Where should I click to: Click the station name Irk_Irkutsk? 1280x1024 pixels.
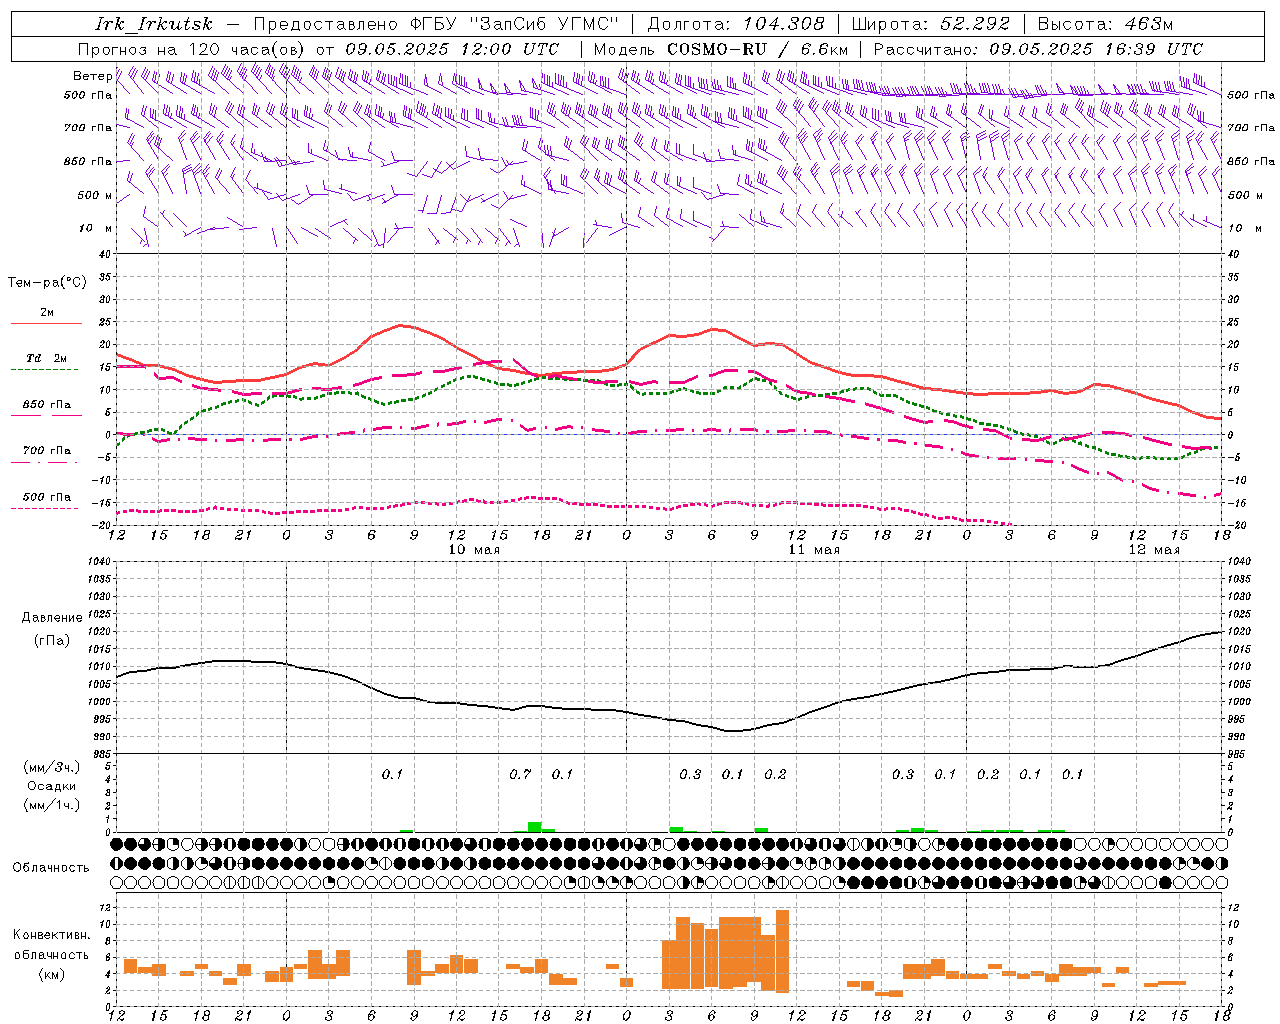[154, 25]
